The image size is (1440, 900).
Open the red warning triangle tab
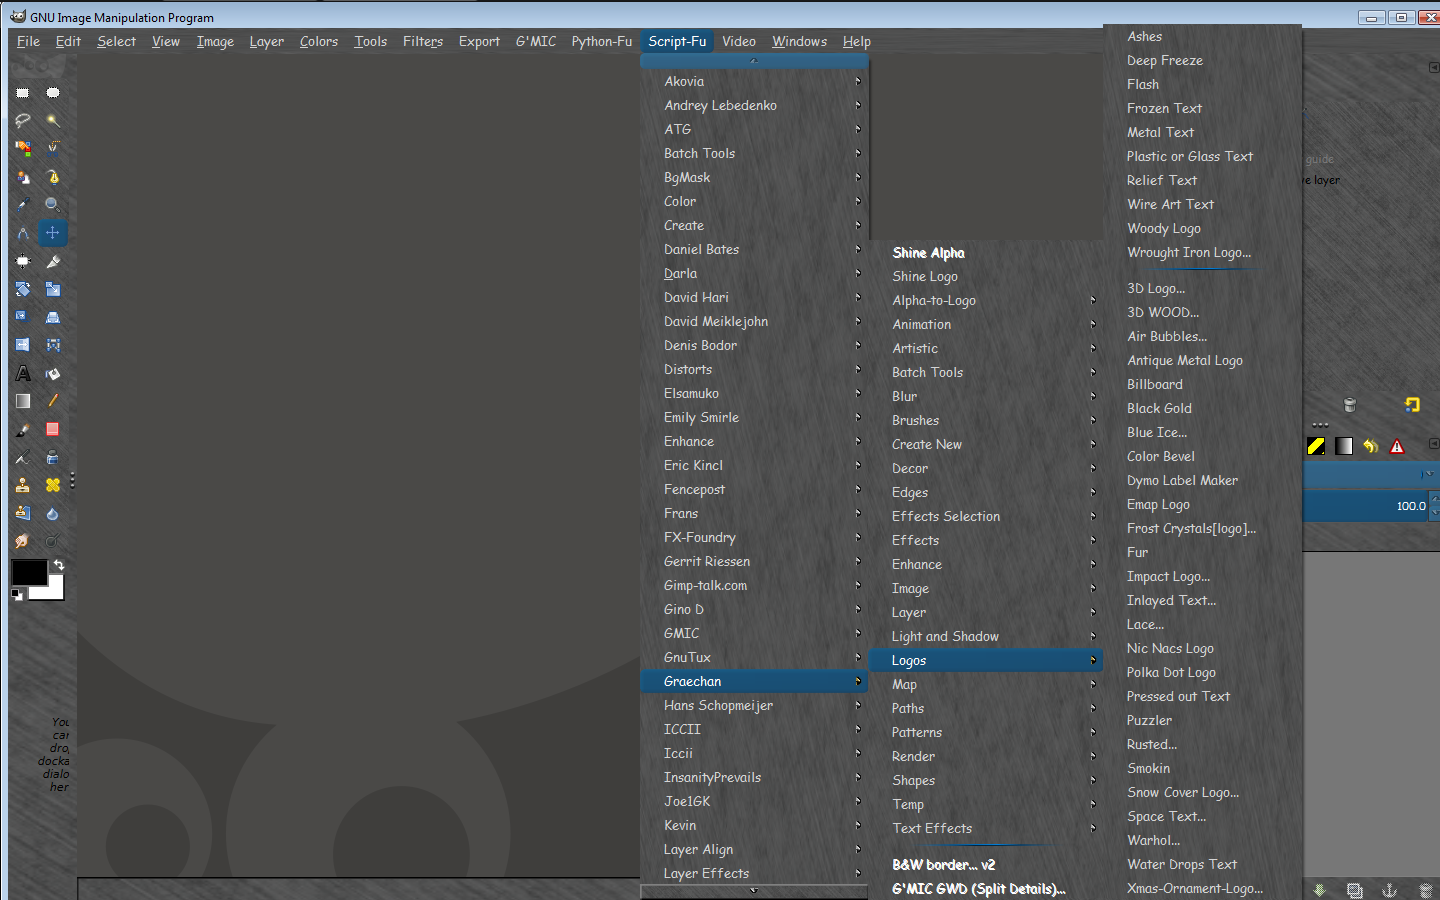click(x=1397, y=446)
